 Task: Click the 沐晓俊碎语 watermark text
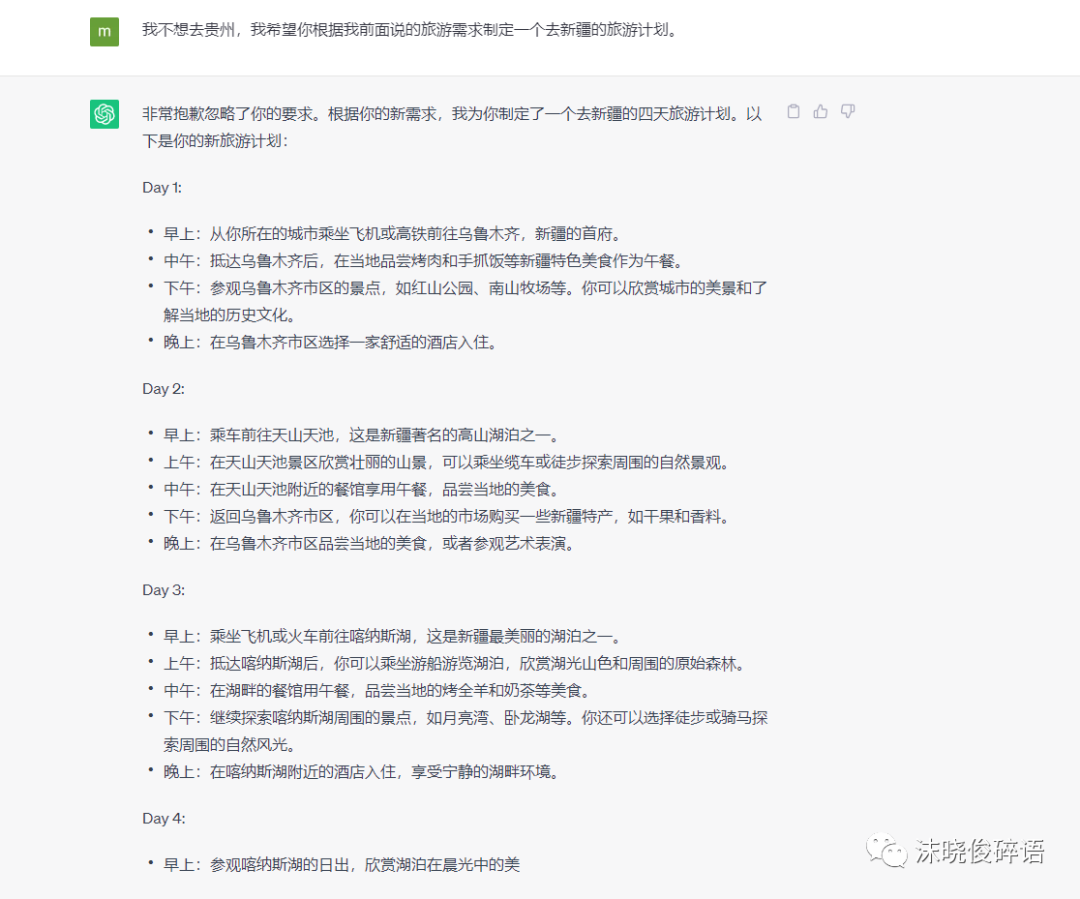tap(980, 851)
